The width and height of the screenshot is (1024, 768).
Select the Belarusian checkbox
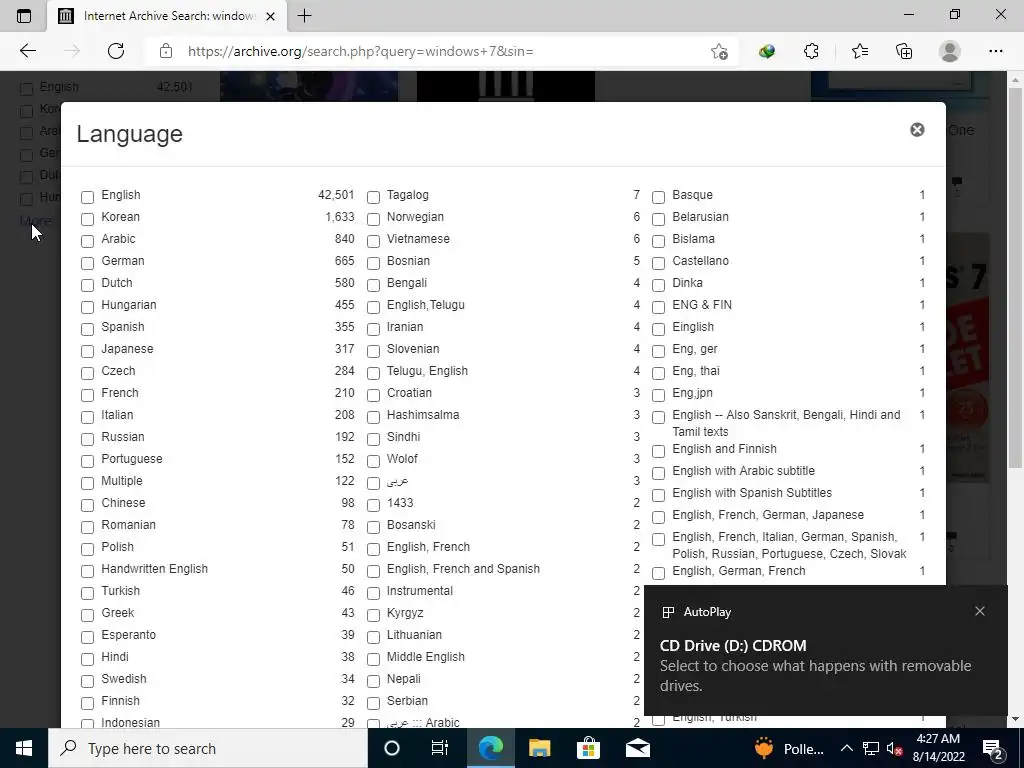[x=659, y=219]
